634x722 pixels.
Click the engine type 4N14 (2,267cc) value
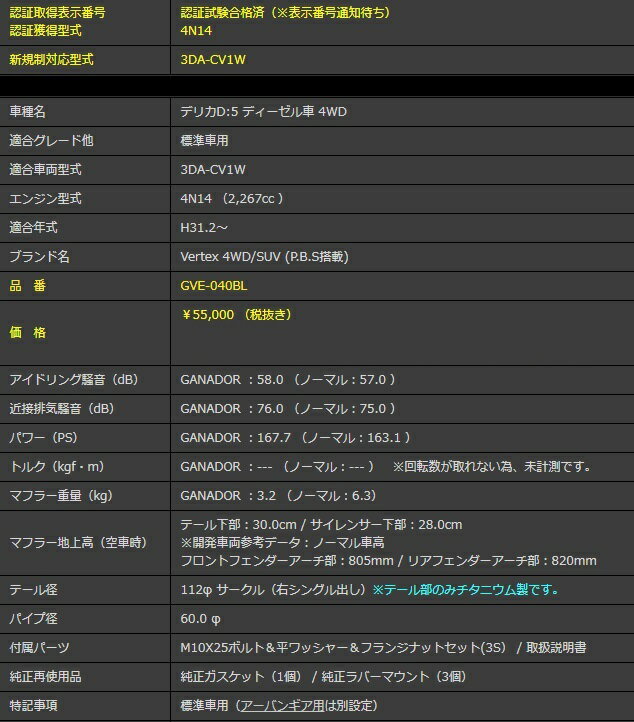click(232, 198)
